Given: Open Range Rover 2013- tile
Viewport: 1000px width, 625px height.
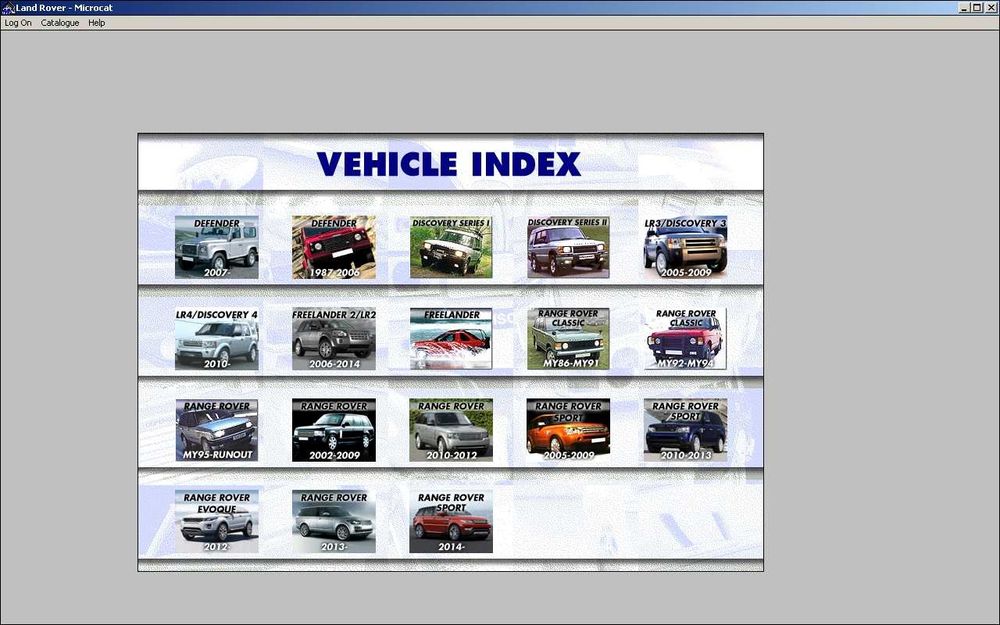Looking at the screenshot, I should coord(334,522).
